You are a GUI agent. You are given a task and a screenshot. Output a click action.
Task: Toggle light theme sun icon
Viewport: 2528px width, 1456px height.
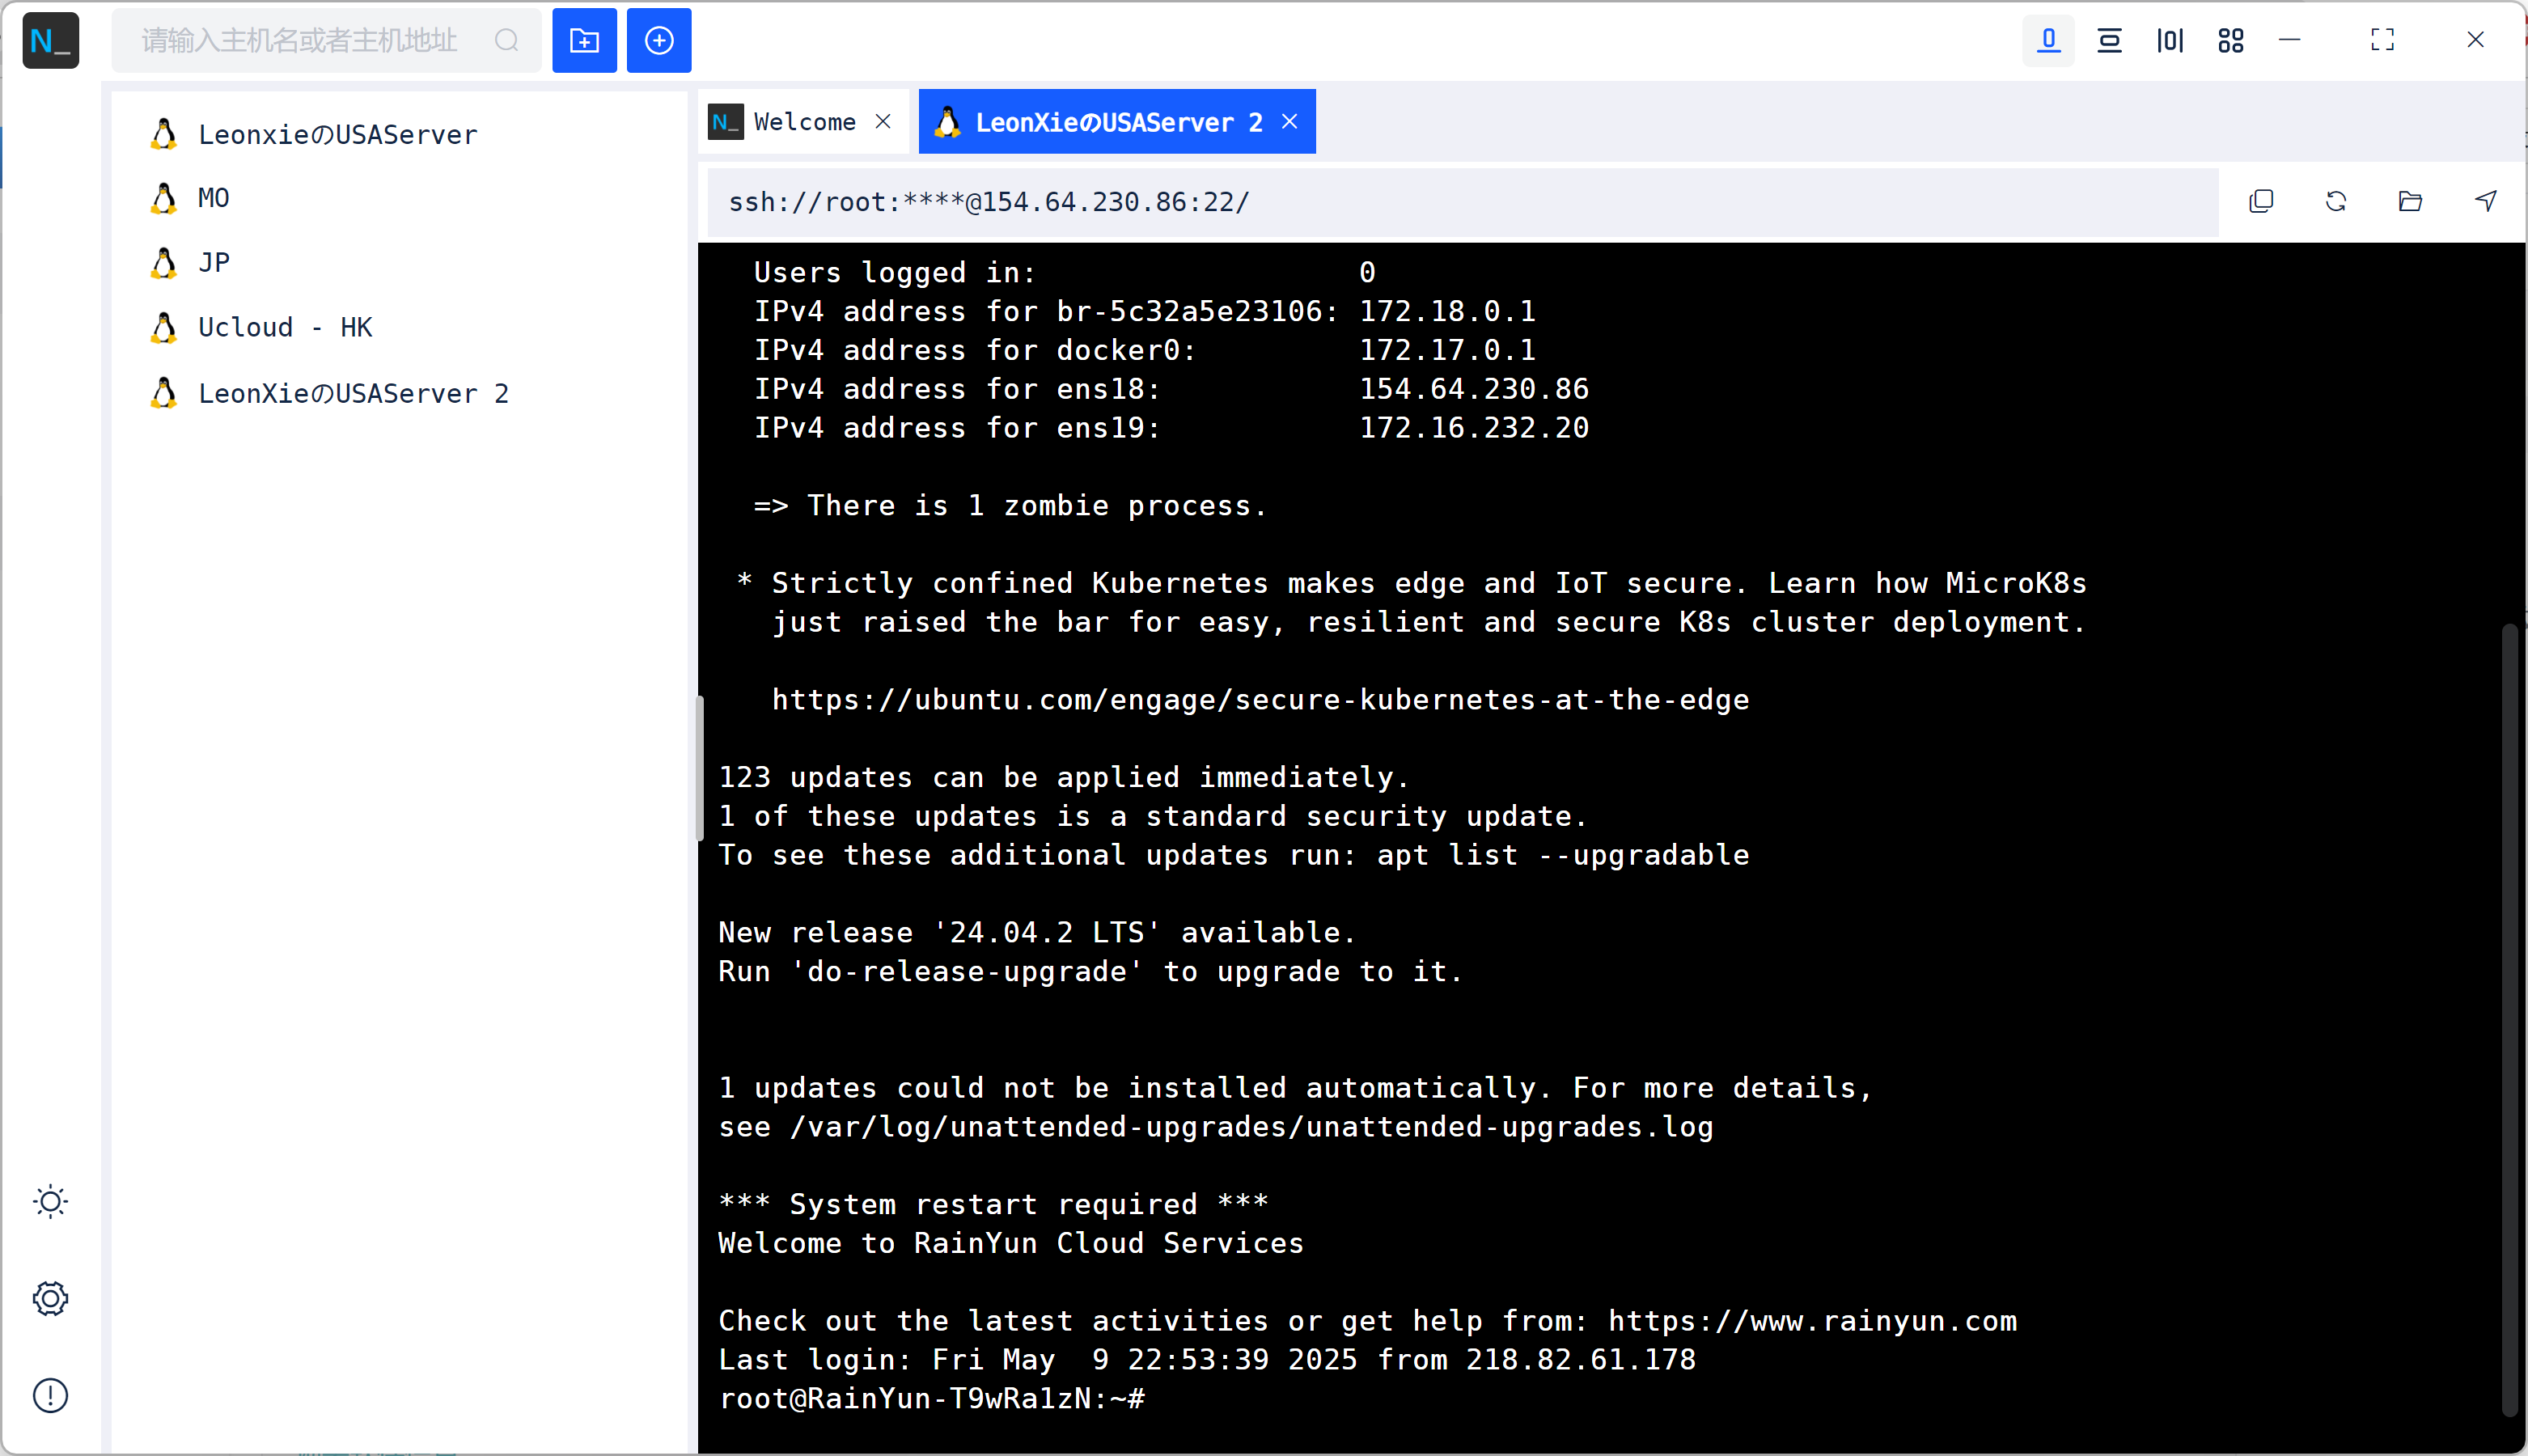pos(50,1201)
